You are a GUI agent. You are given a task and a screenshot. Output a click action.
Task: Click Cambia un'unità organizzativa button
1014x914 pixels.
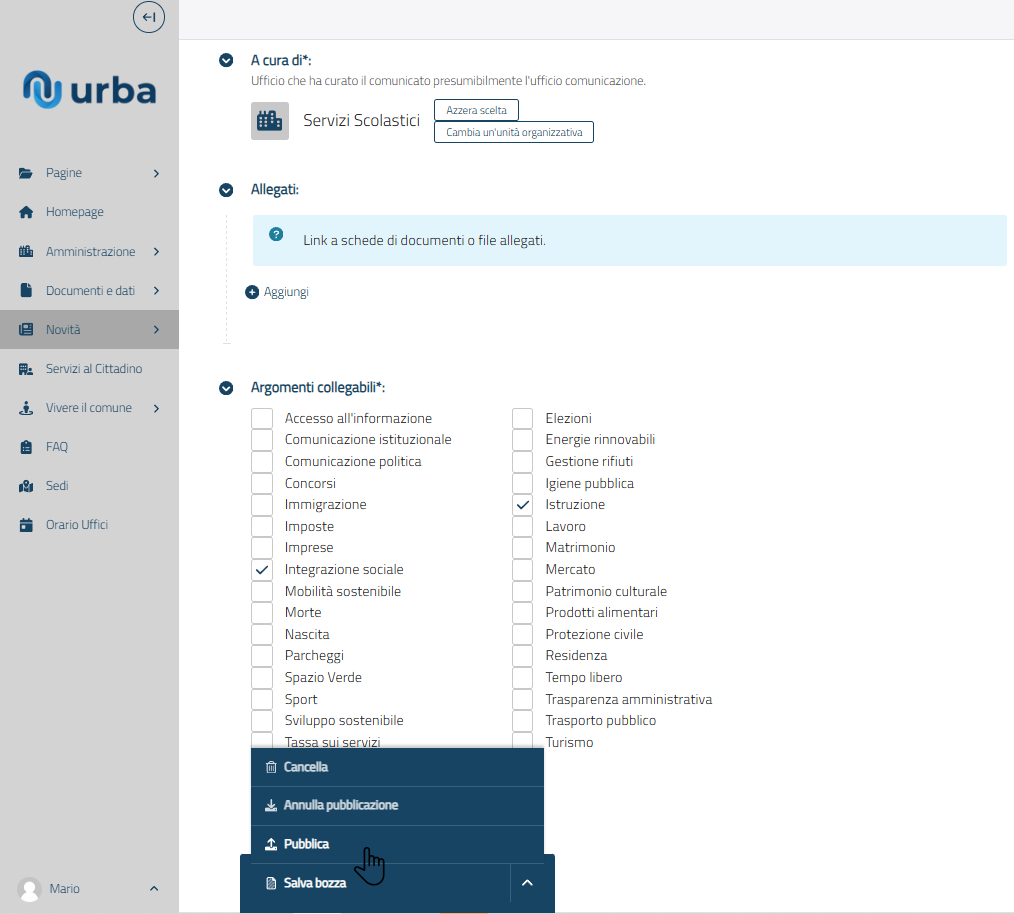(513, 132)
